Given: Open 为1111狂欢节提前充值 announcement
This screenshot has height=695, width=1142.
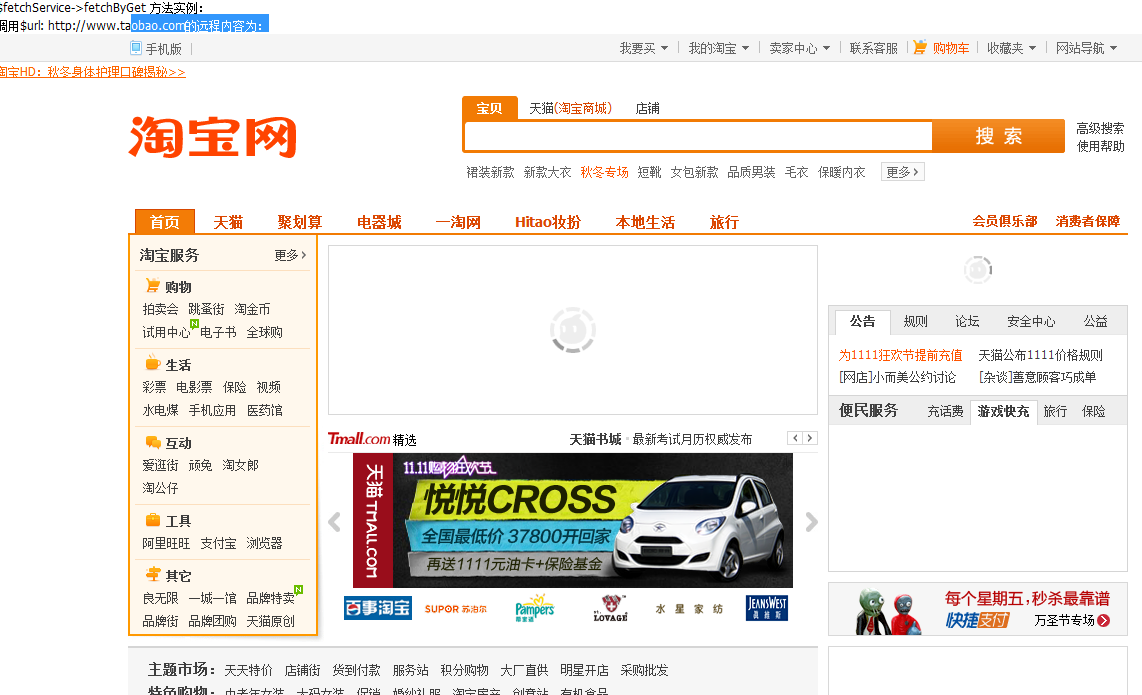Looking at the screenshot, I should click(x=900, y=355).
